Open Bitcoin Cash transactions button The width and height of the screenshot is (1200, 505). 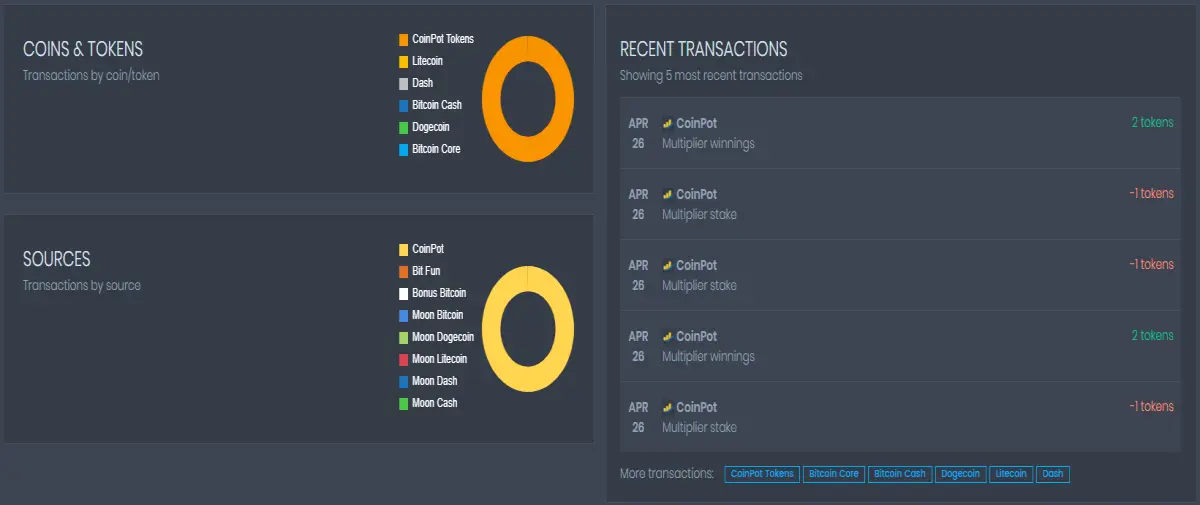click(900, 474)
